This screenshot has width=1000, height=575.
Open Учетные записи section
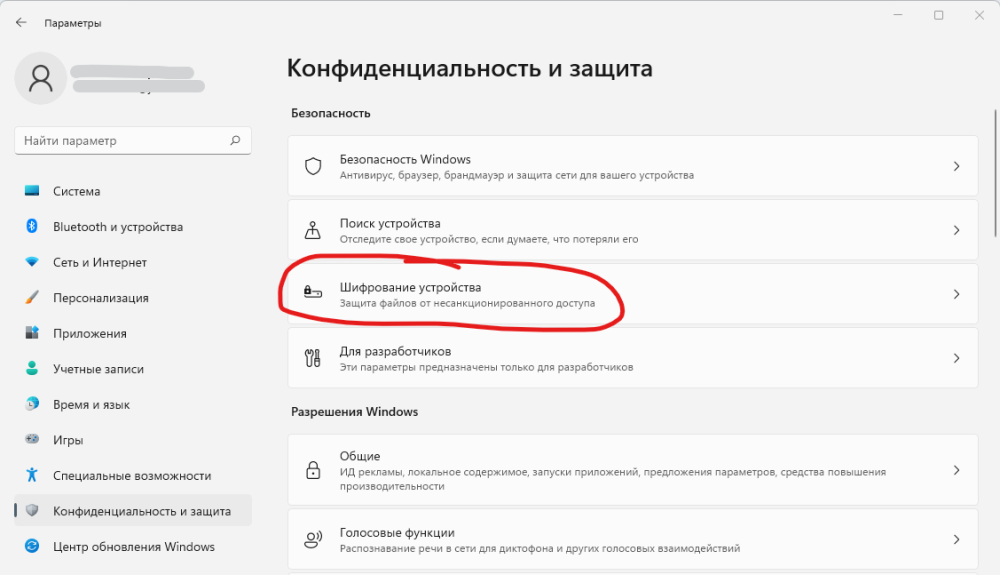point(133,369)
